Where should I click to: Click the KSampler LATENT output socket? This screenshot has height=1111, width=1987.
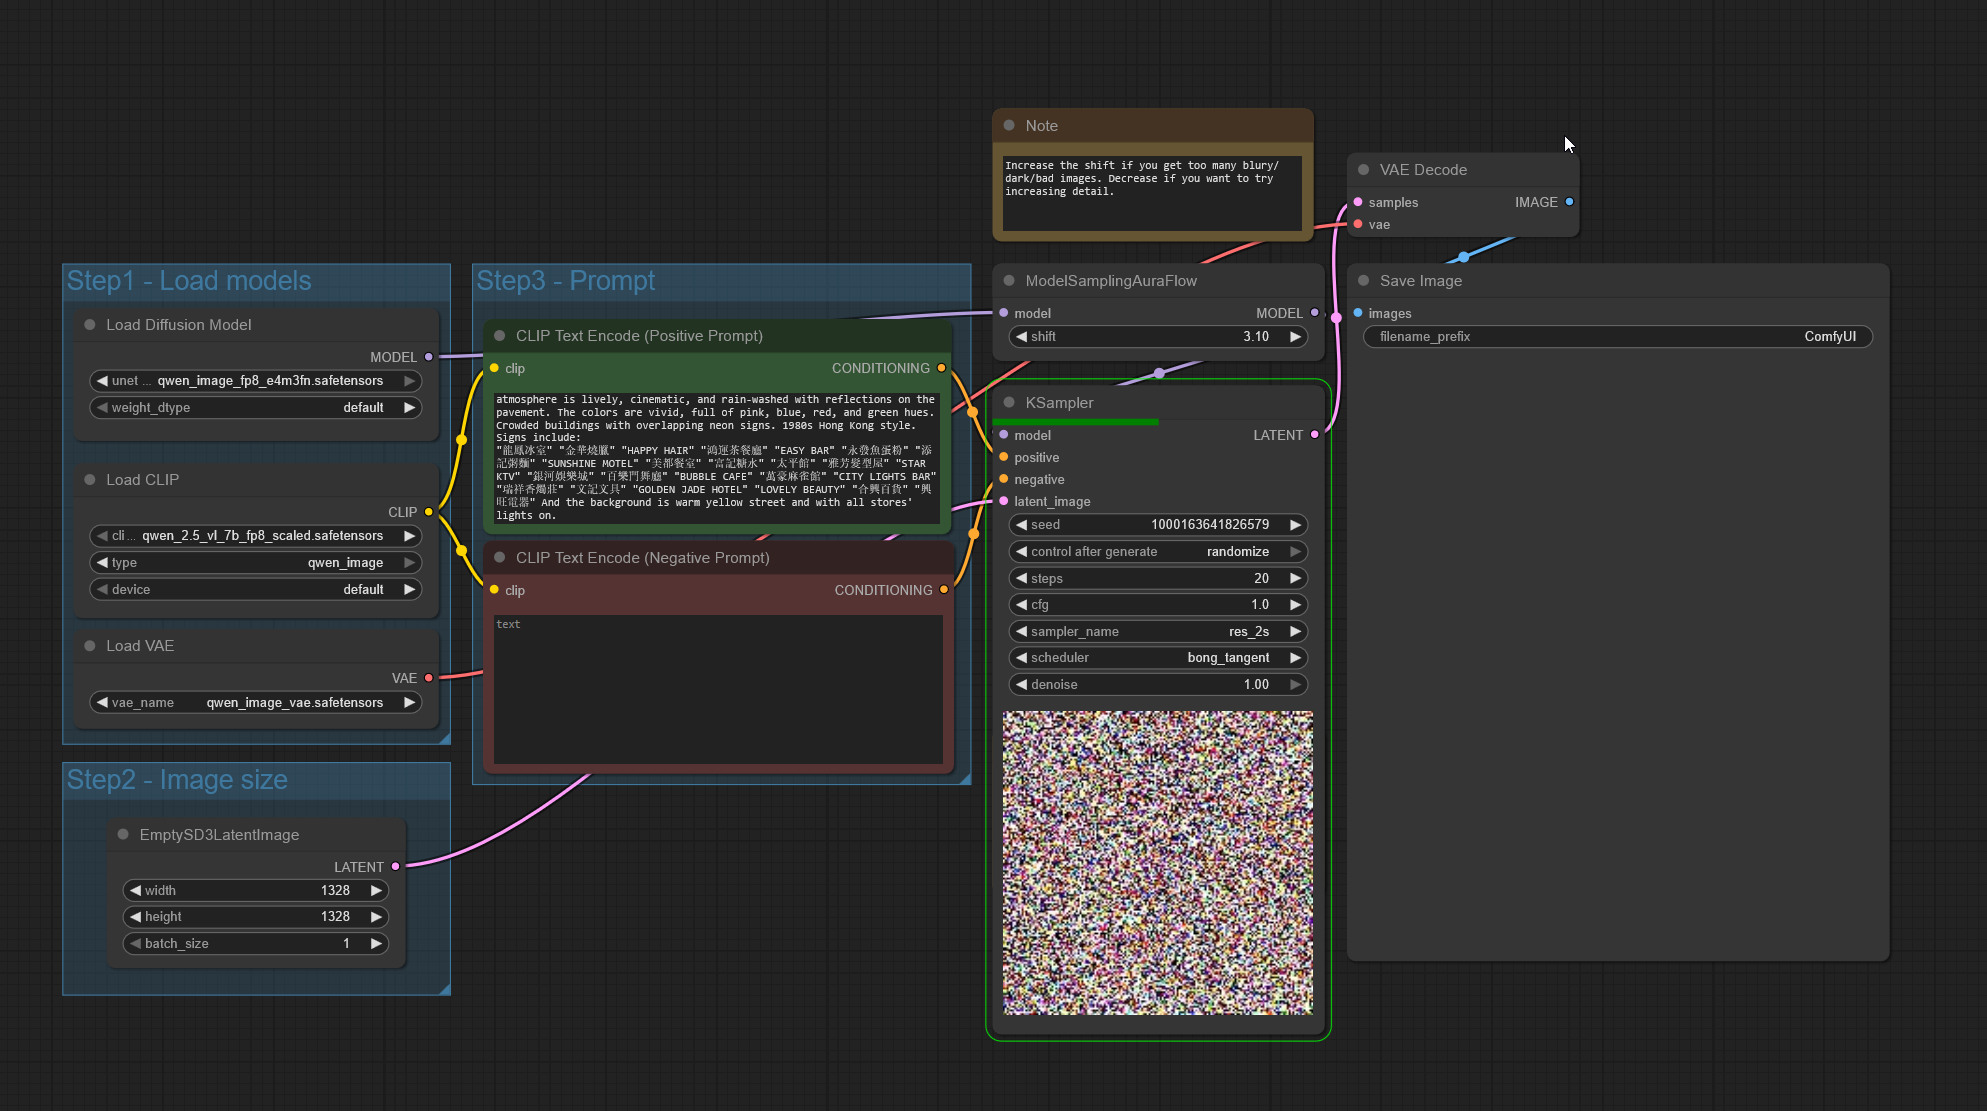point(1315,435)
